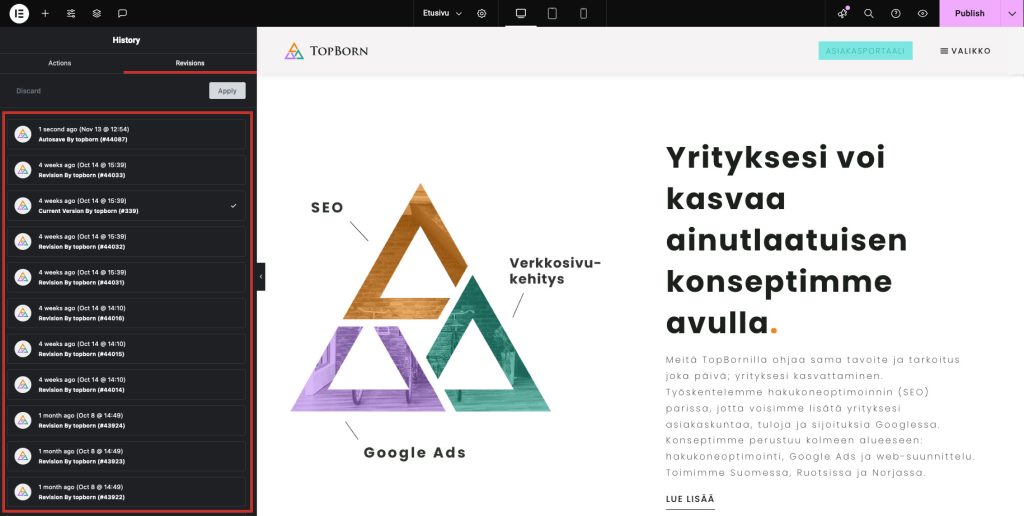The image size is (1024, 516).
Task: Click the Apply button
Action: (x=227, y=91)
